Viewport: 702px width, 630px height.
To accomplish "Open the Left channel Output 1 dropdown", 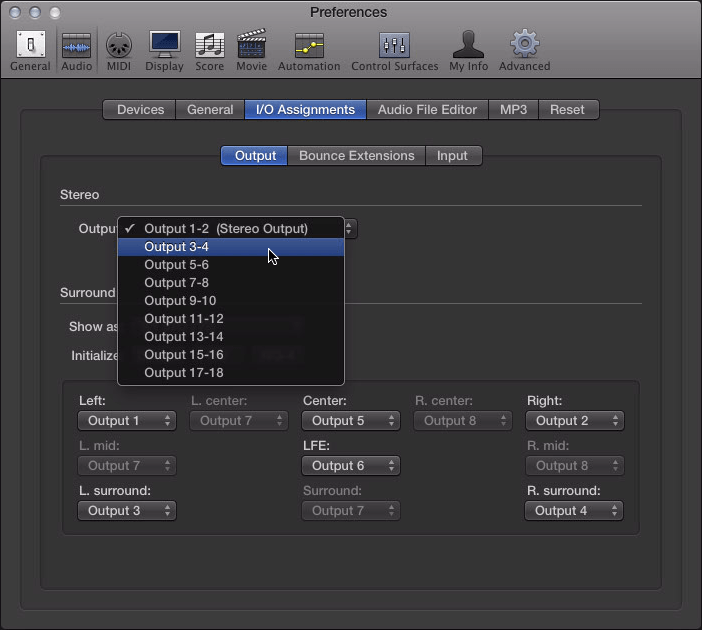I will 127,420.
